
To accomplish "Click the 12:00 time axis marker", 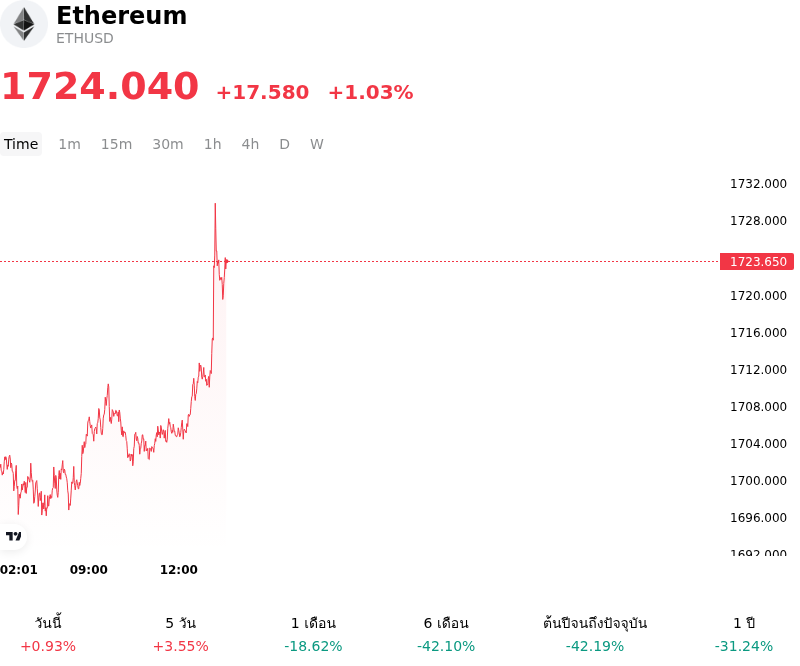I will pos(179,570).
